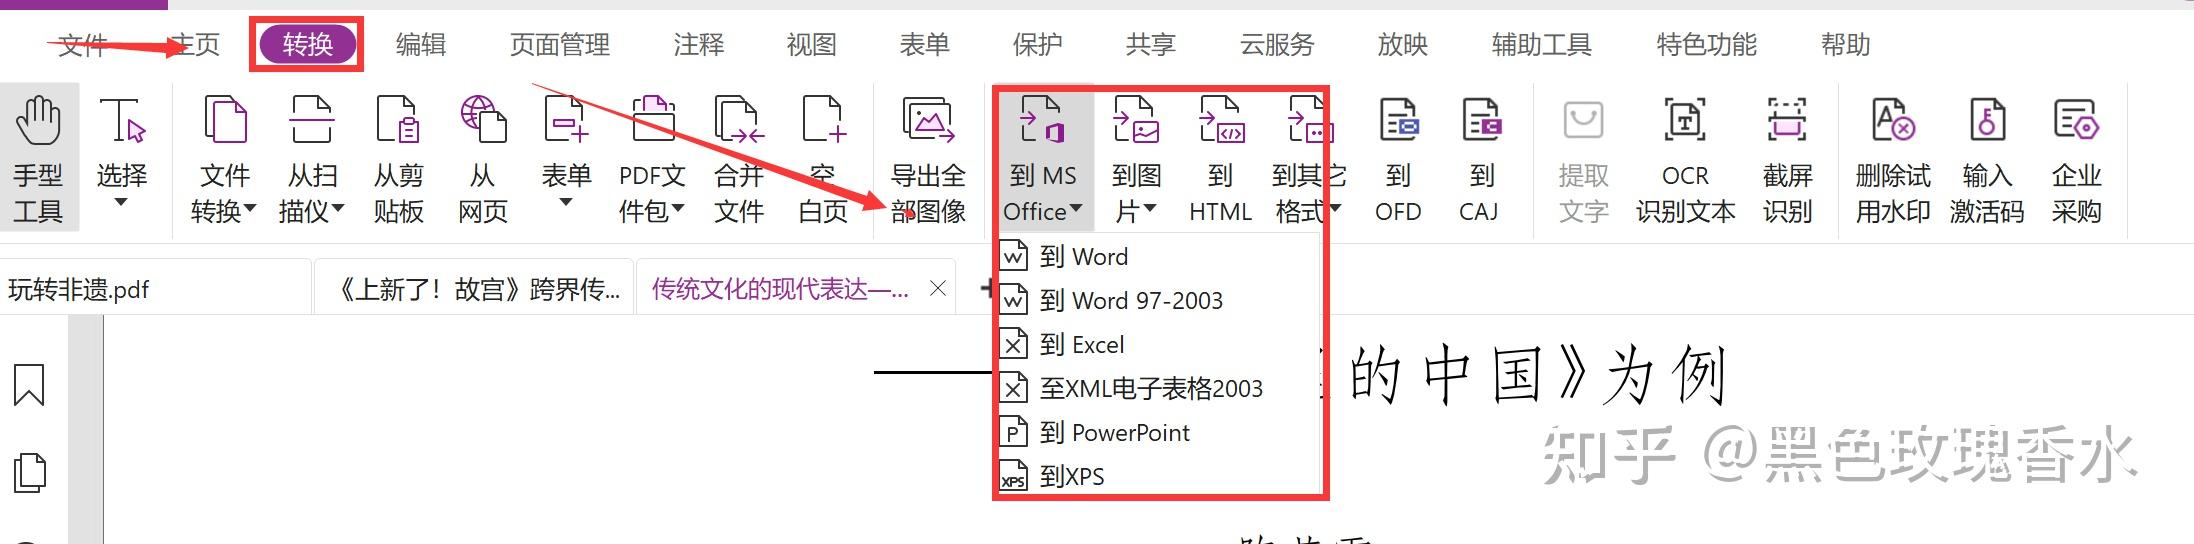Click 输入激活码 enter activation code

click(x=1987, y=158)
